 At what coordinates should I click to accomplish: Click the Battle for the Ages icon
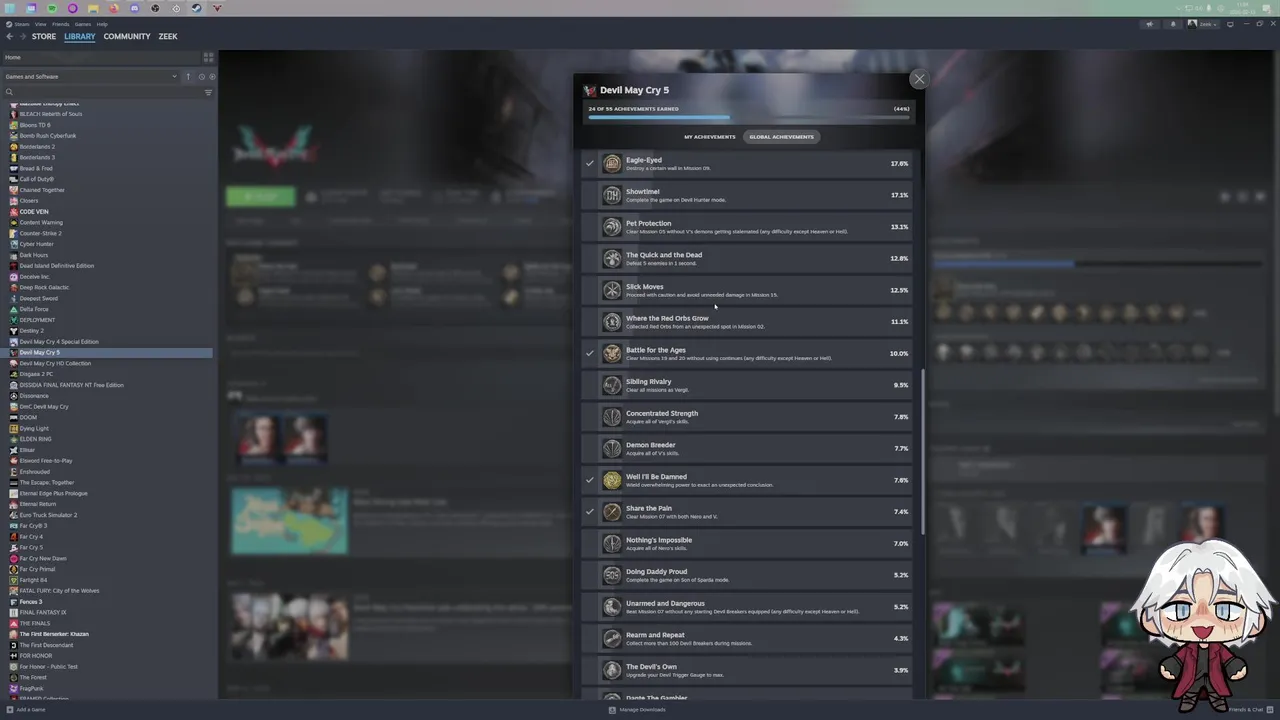[612, 353]
